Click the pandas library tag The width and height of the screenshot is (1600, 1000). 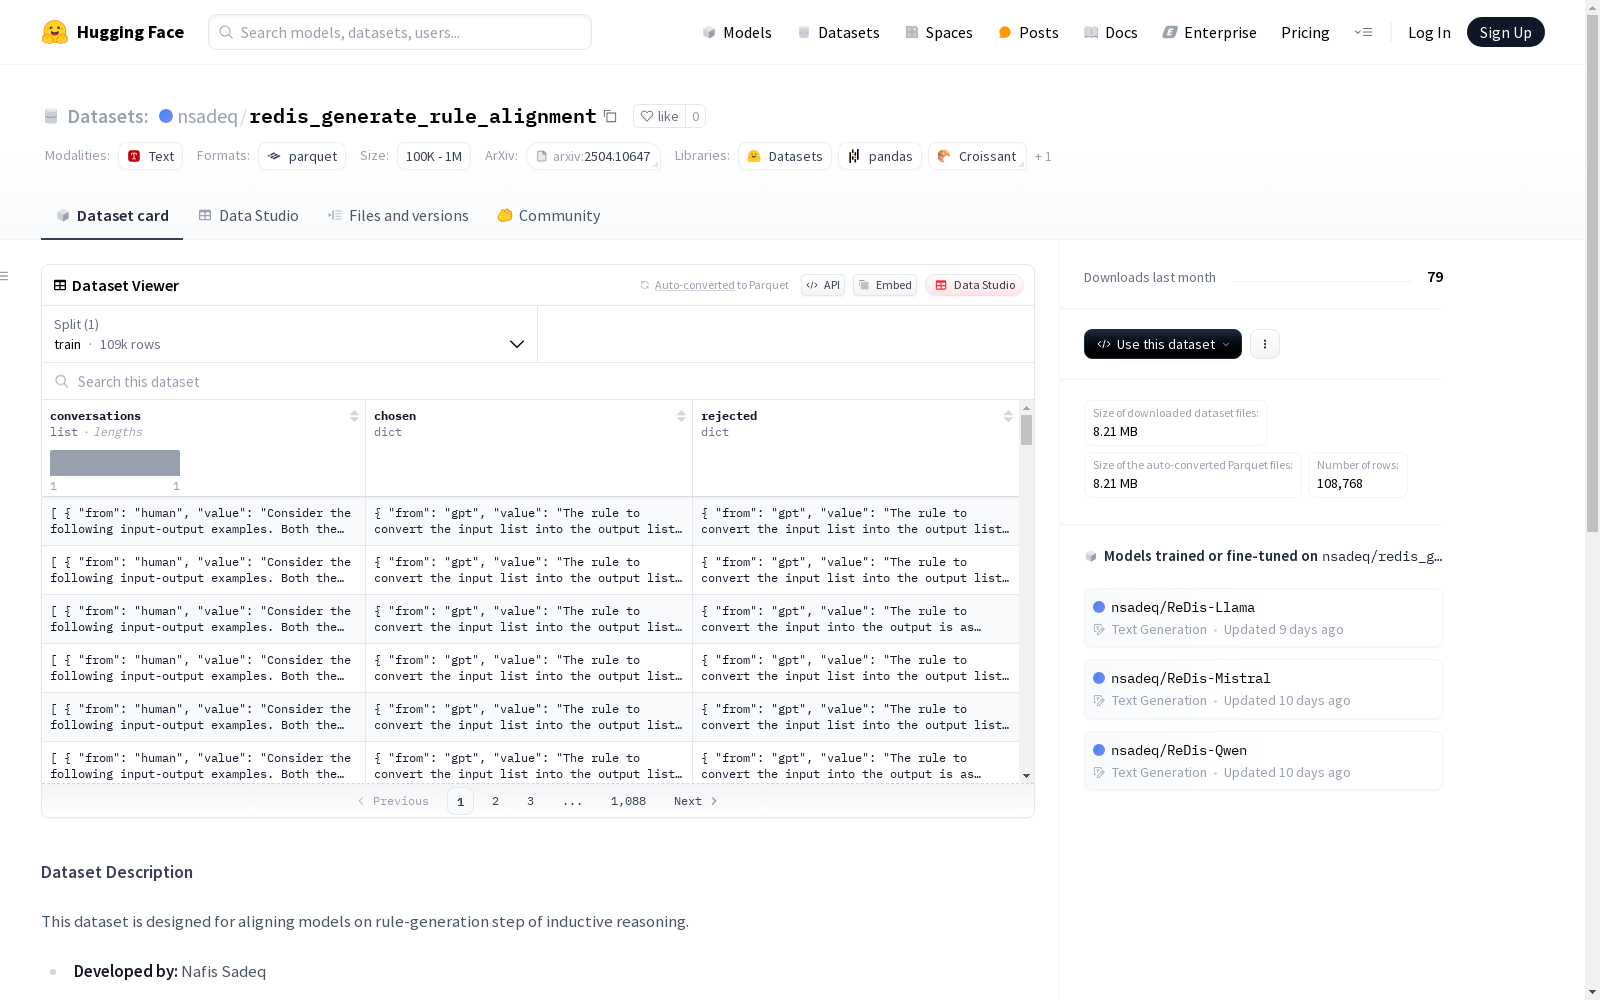point(880,156)
